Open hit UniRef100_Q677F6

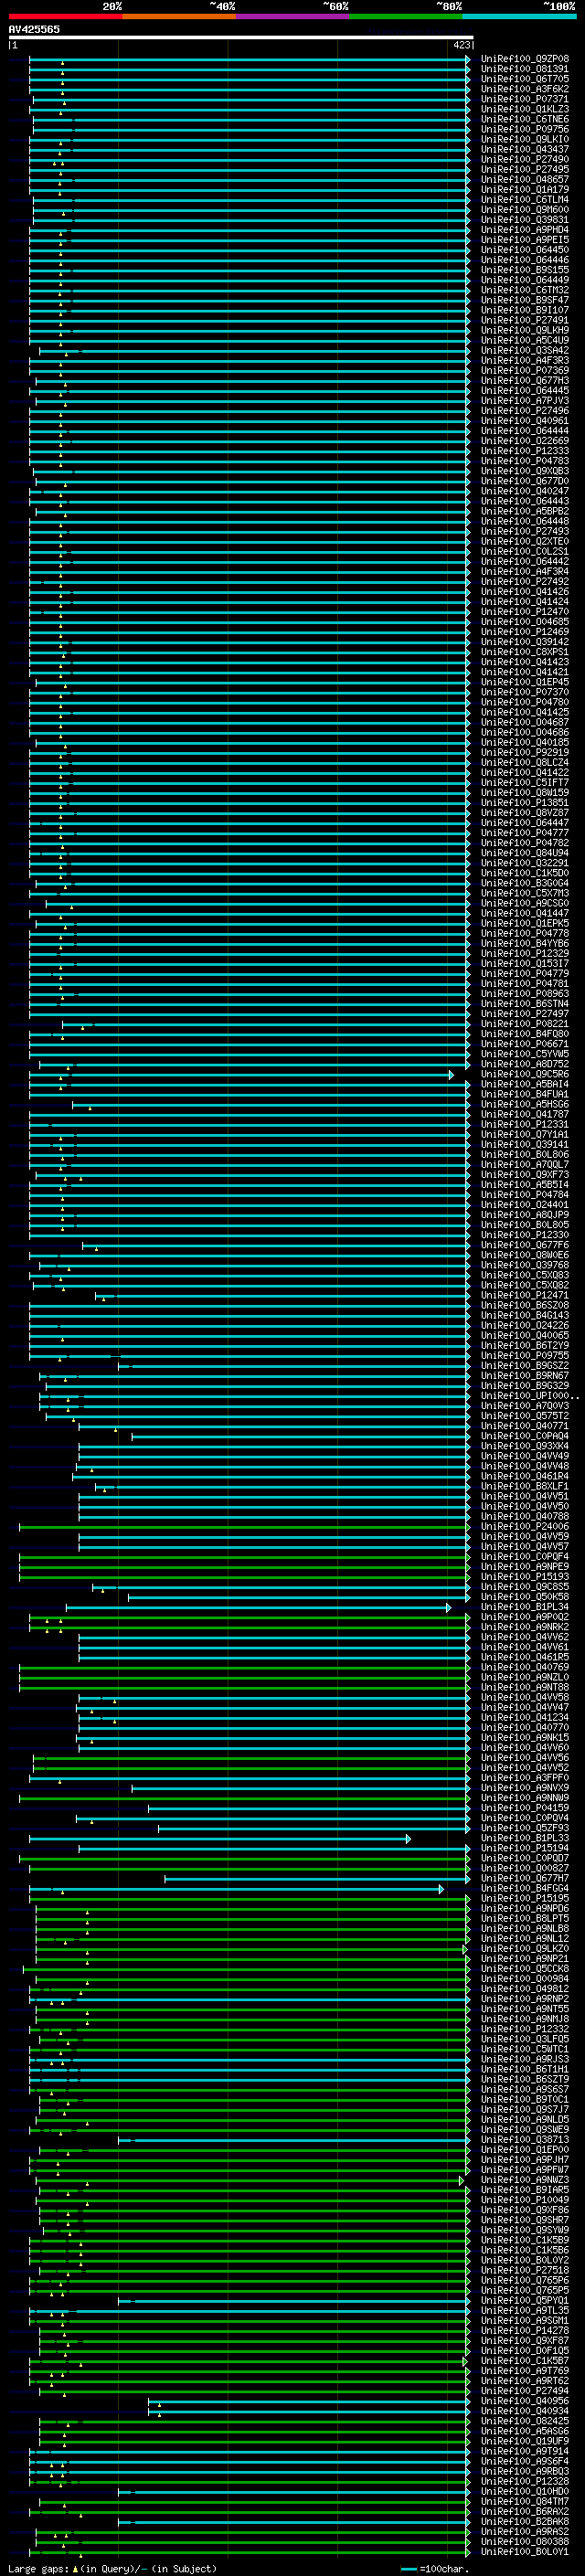click(524, 1245)
